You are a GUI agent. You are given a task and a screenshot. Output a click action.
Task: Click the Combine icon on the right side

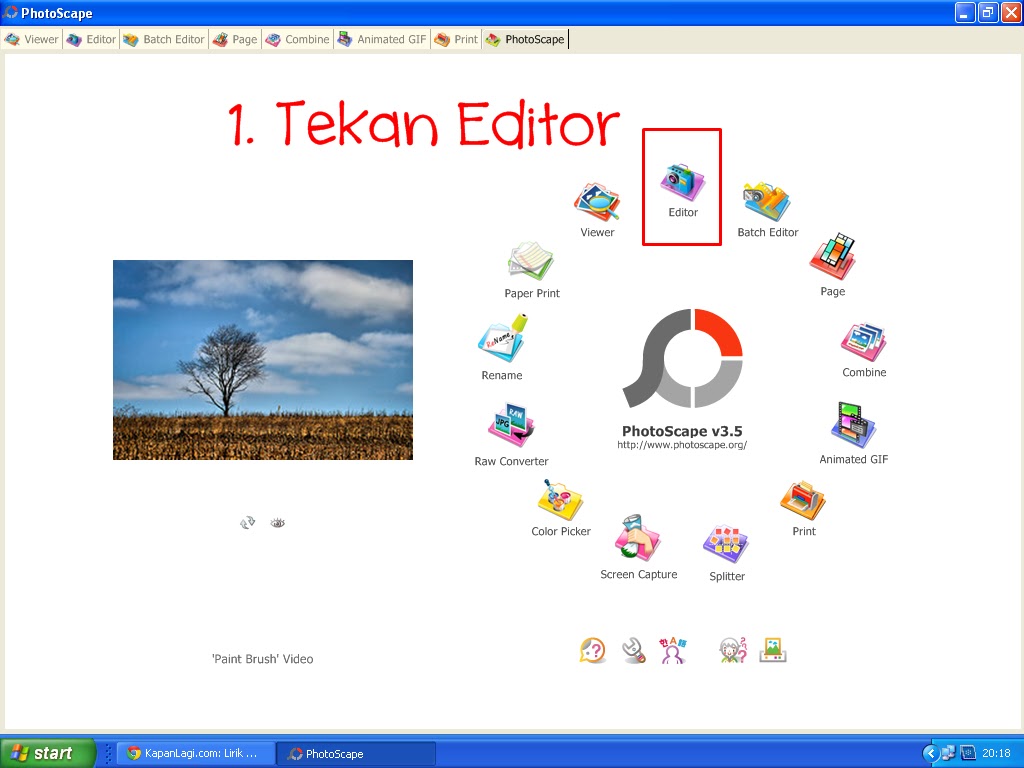(x=863, y=342)
